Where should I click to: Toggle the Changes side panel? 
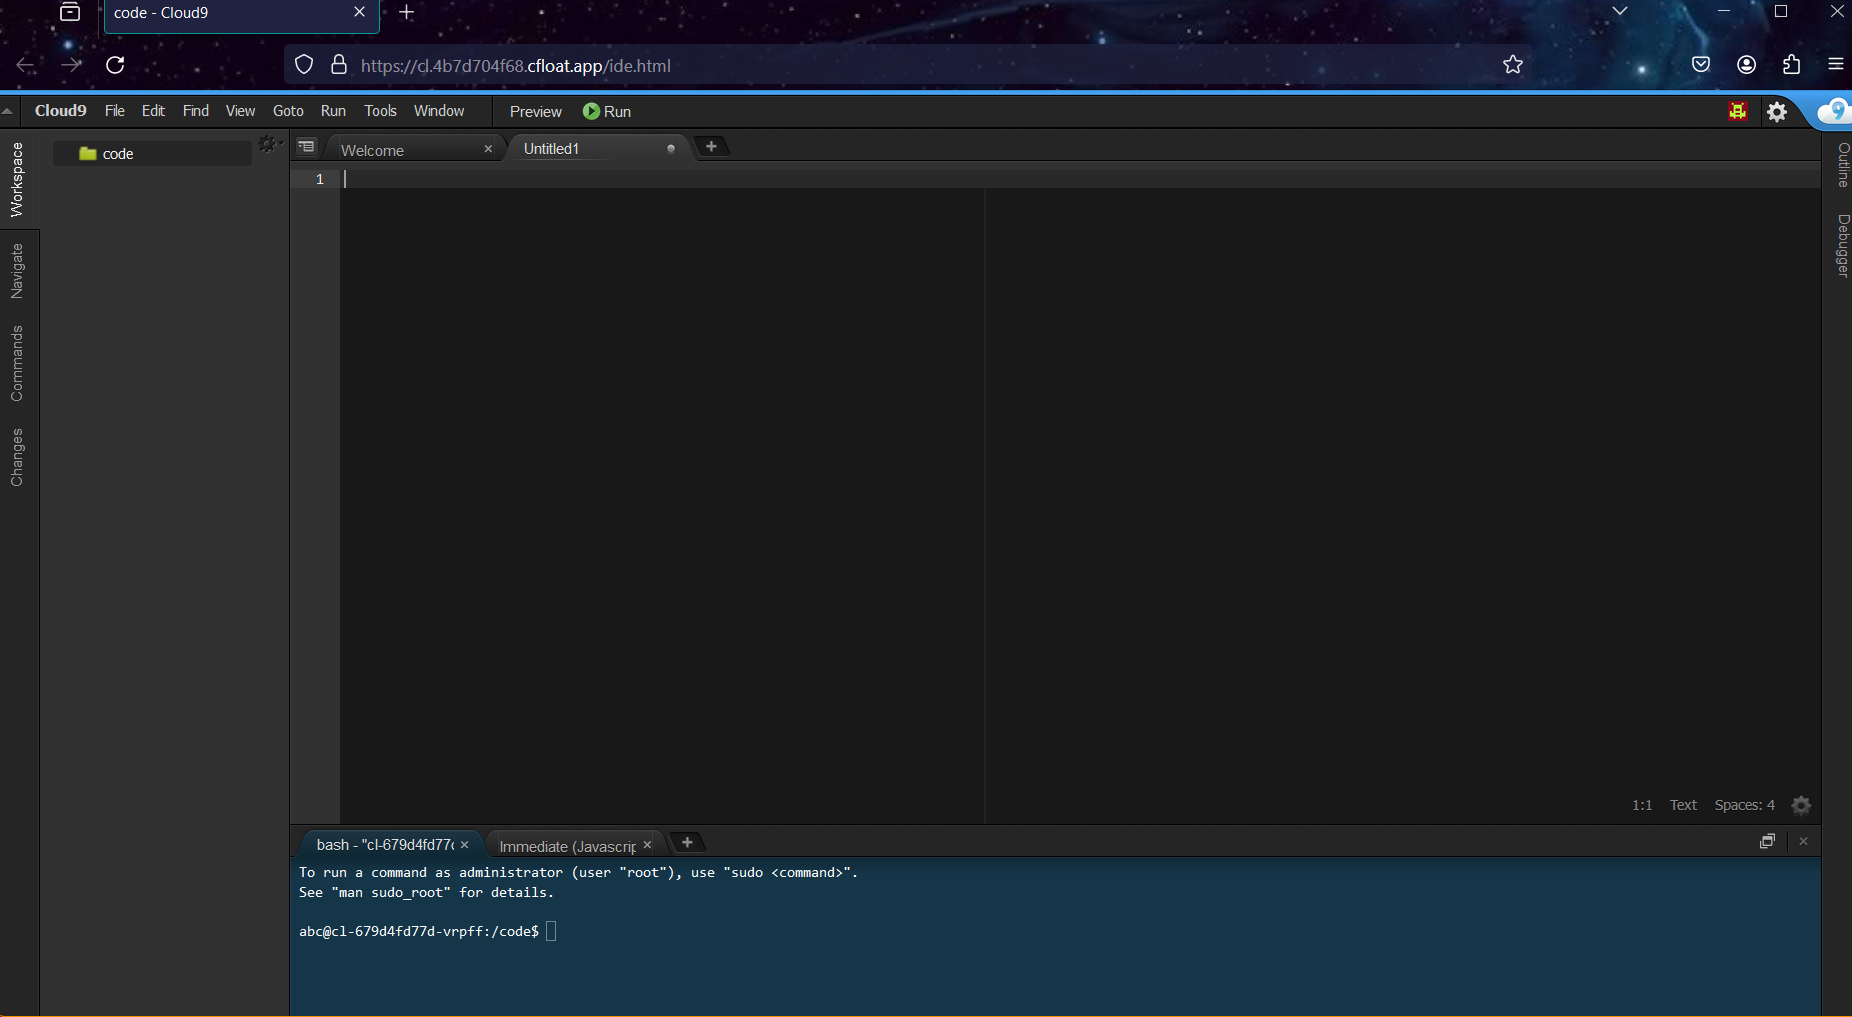[17, 457]
